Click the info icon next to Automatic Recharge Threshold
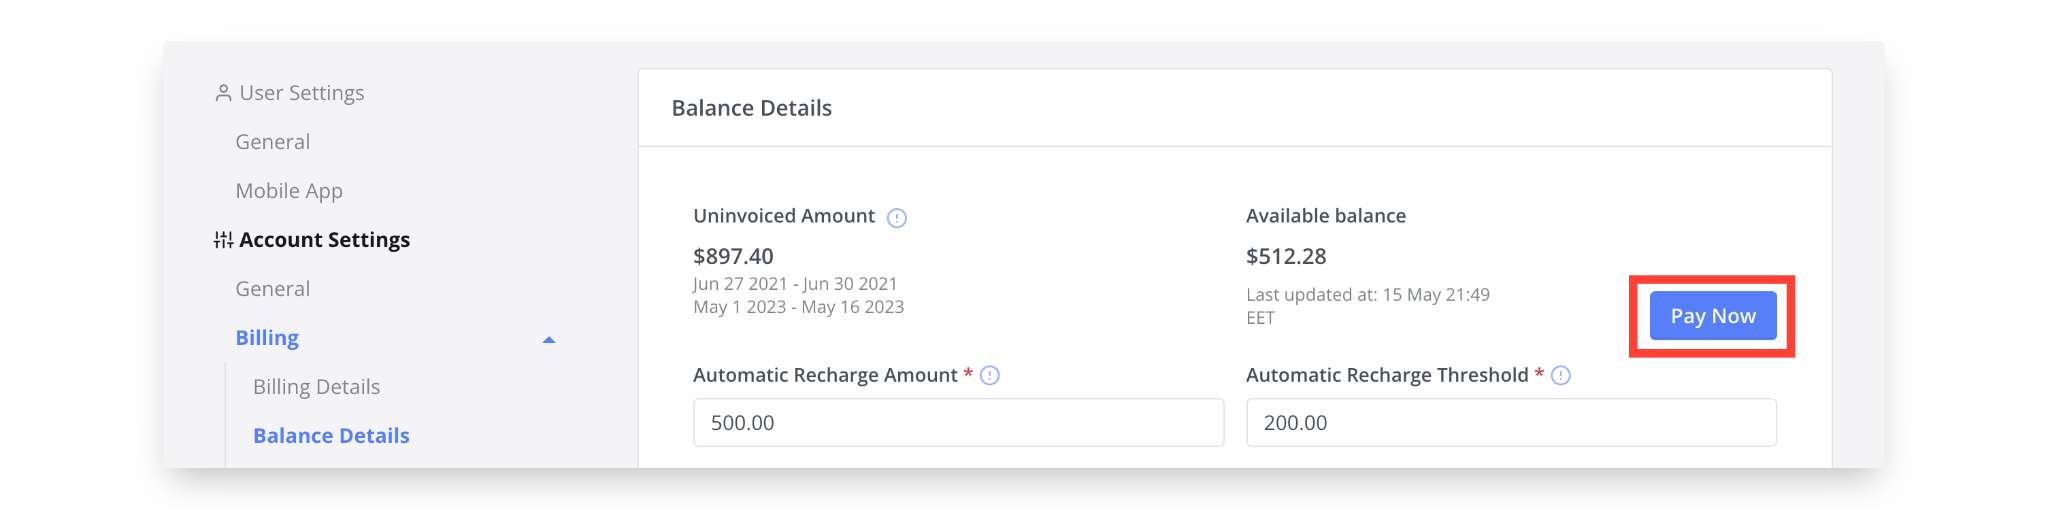Image resolution: width=2048 pixels, height=509 pixels. [1561, 376]
